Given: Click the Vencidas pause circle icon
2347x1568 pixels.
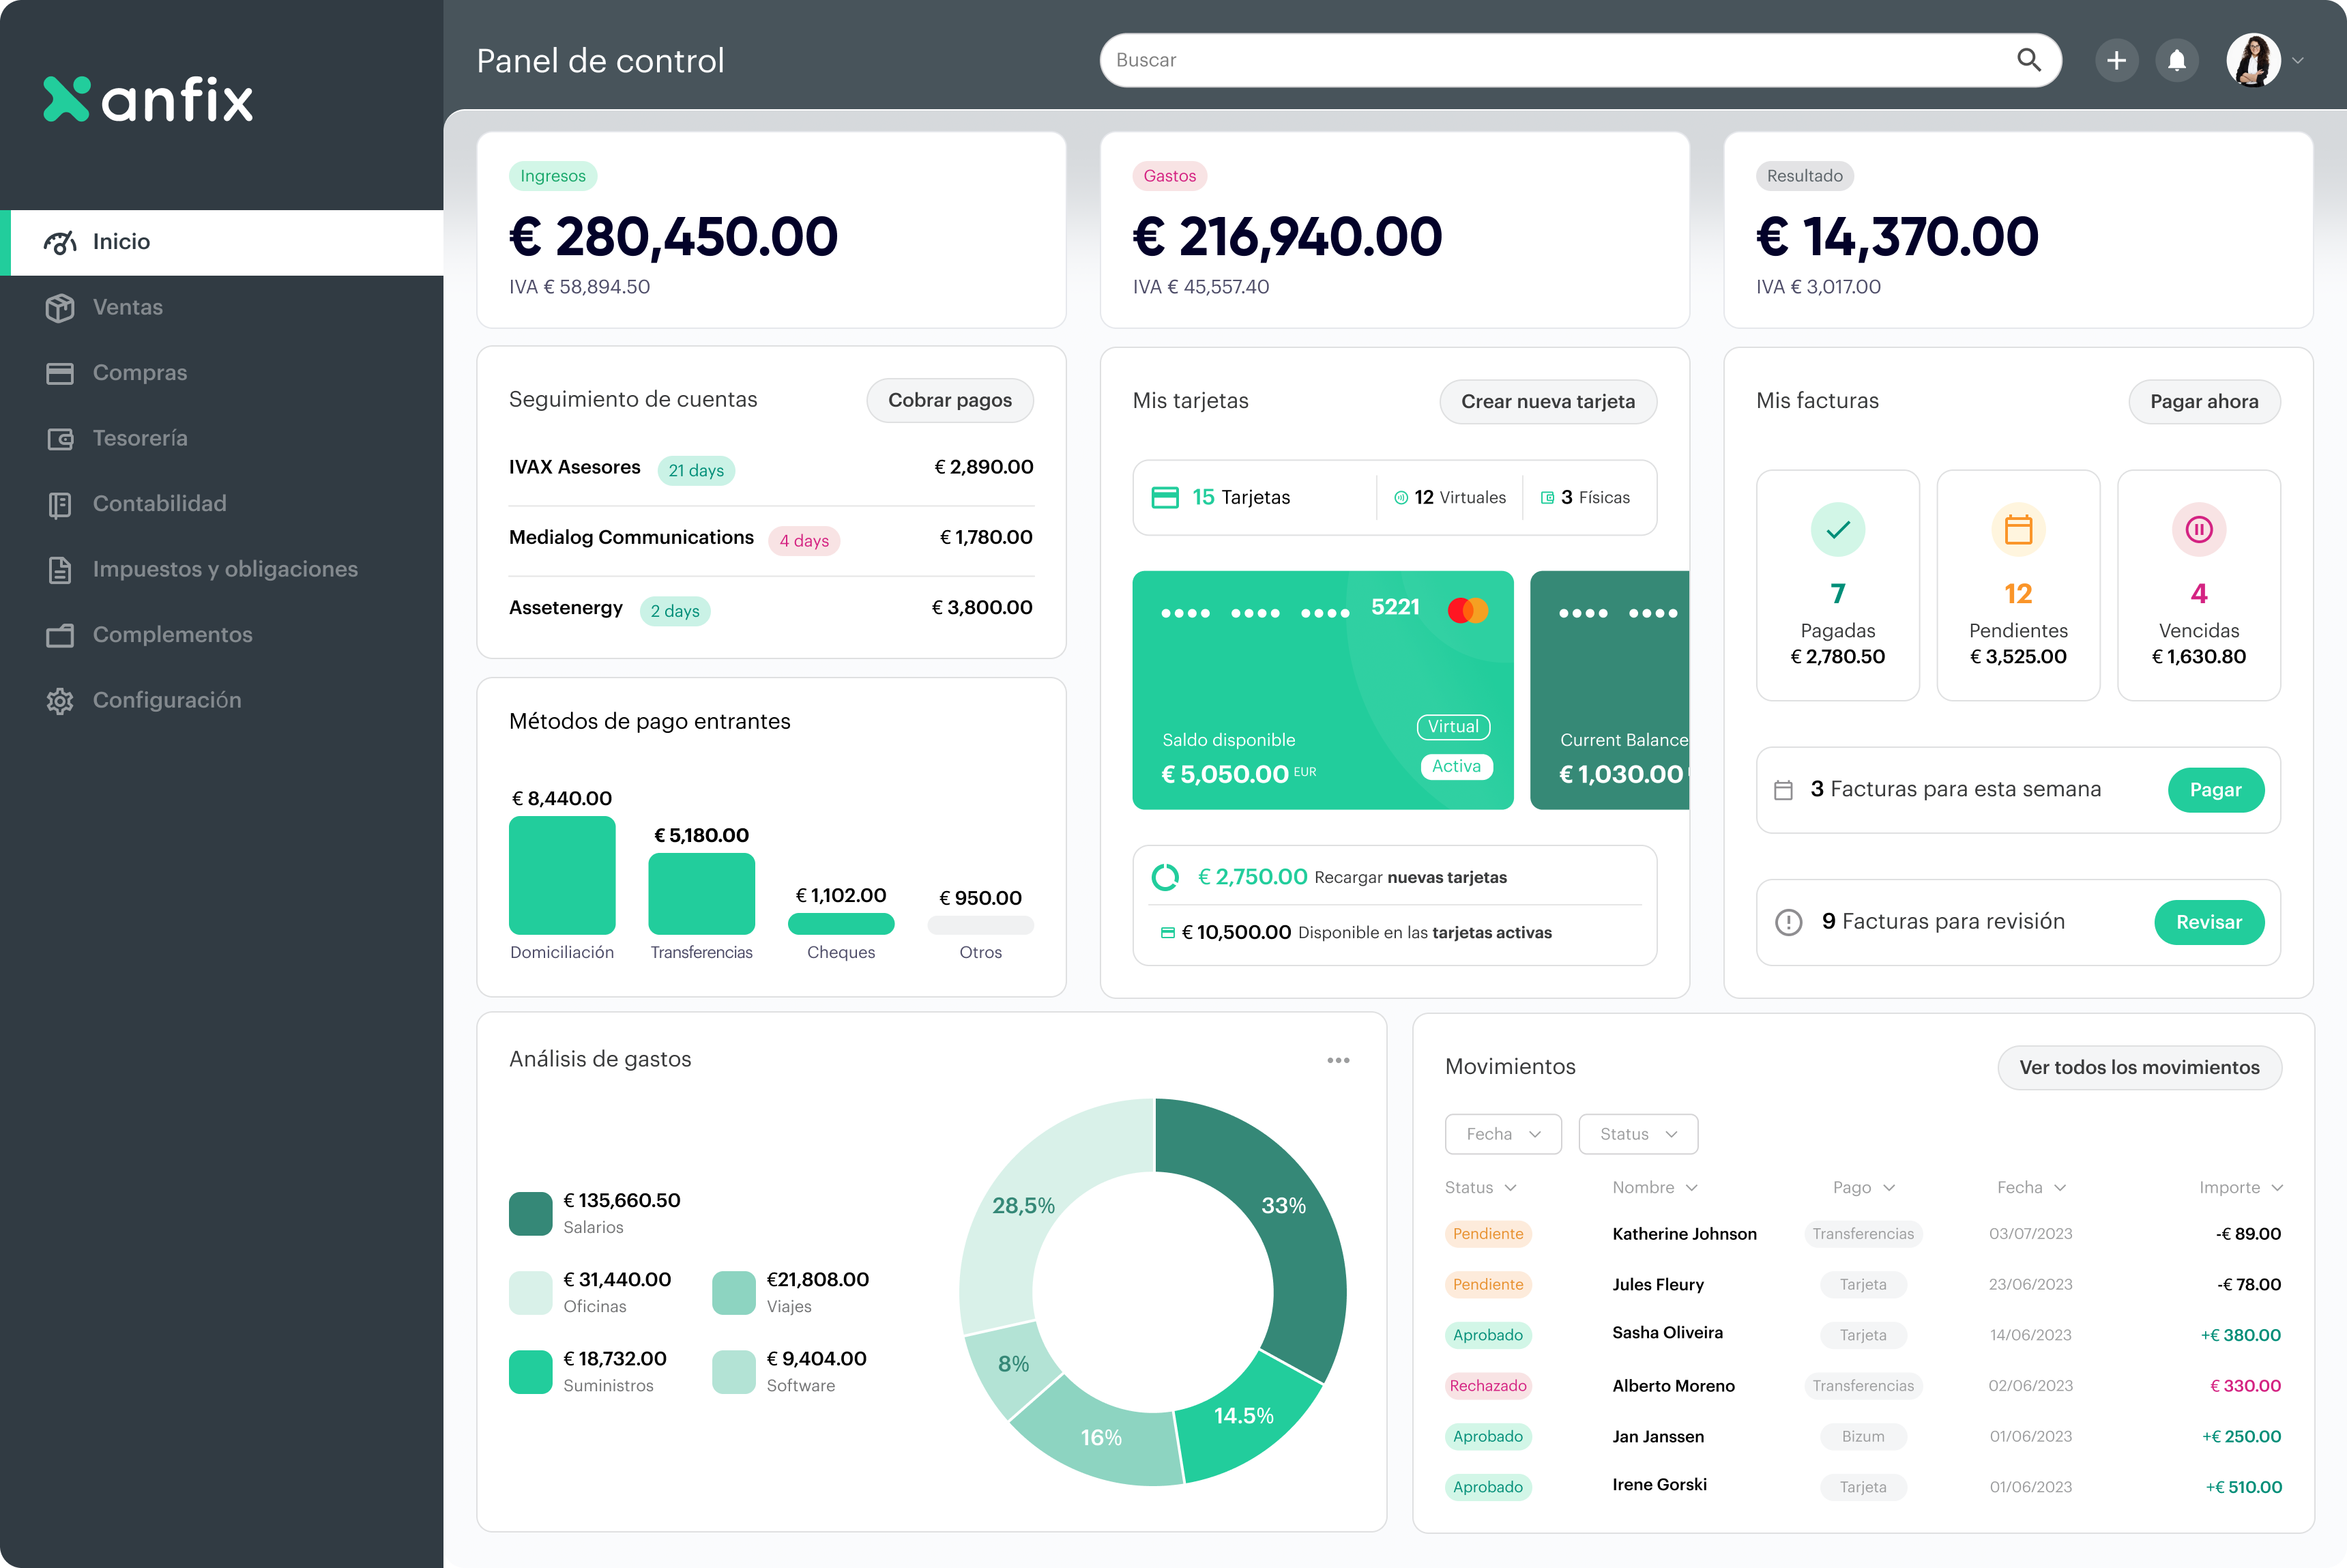Looking at the screenshot, I should point(2198,529).
